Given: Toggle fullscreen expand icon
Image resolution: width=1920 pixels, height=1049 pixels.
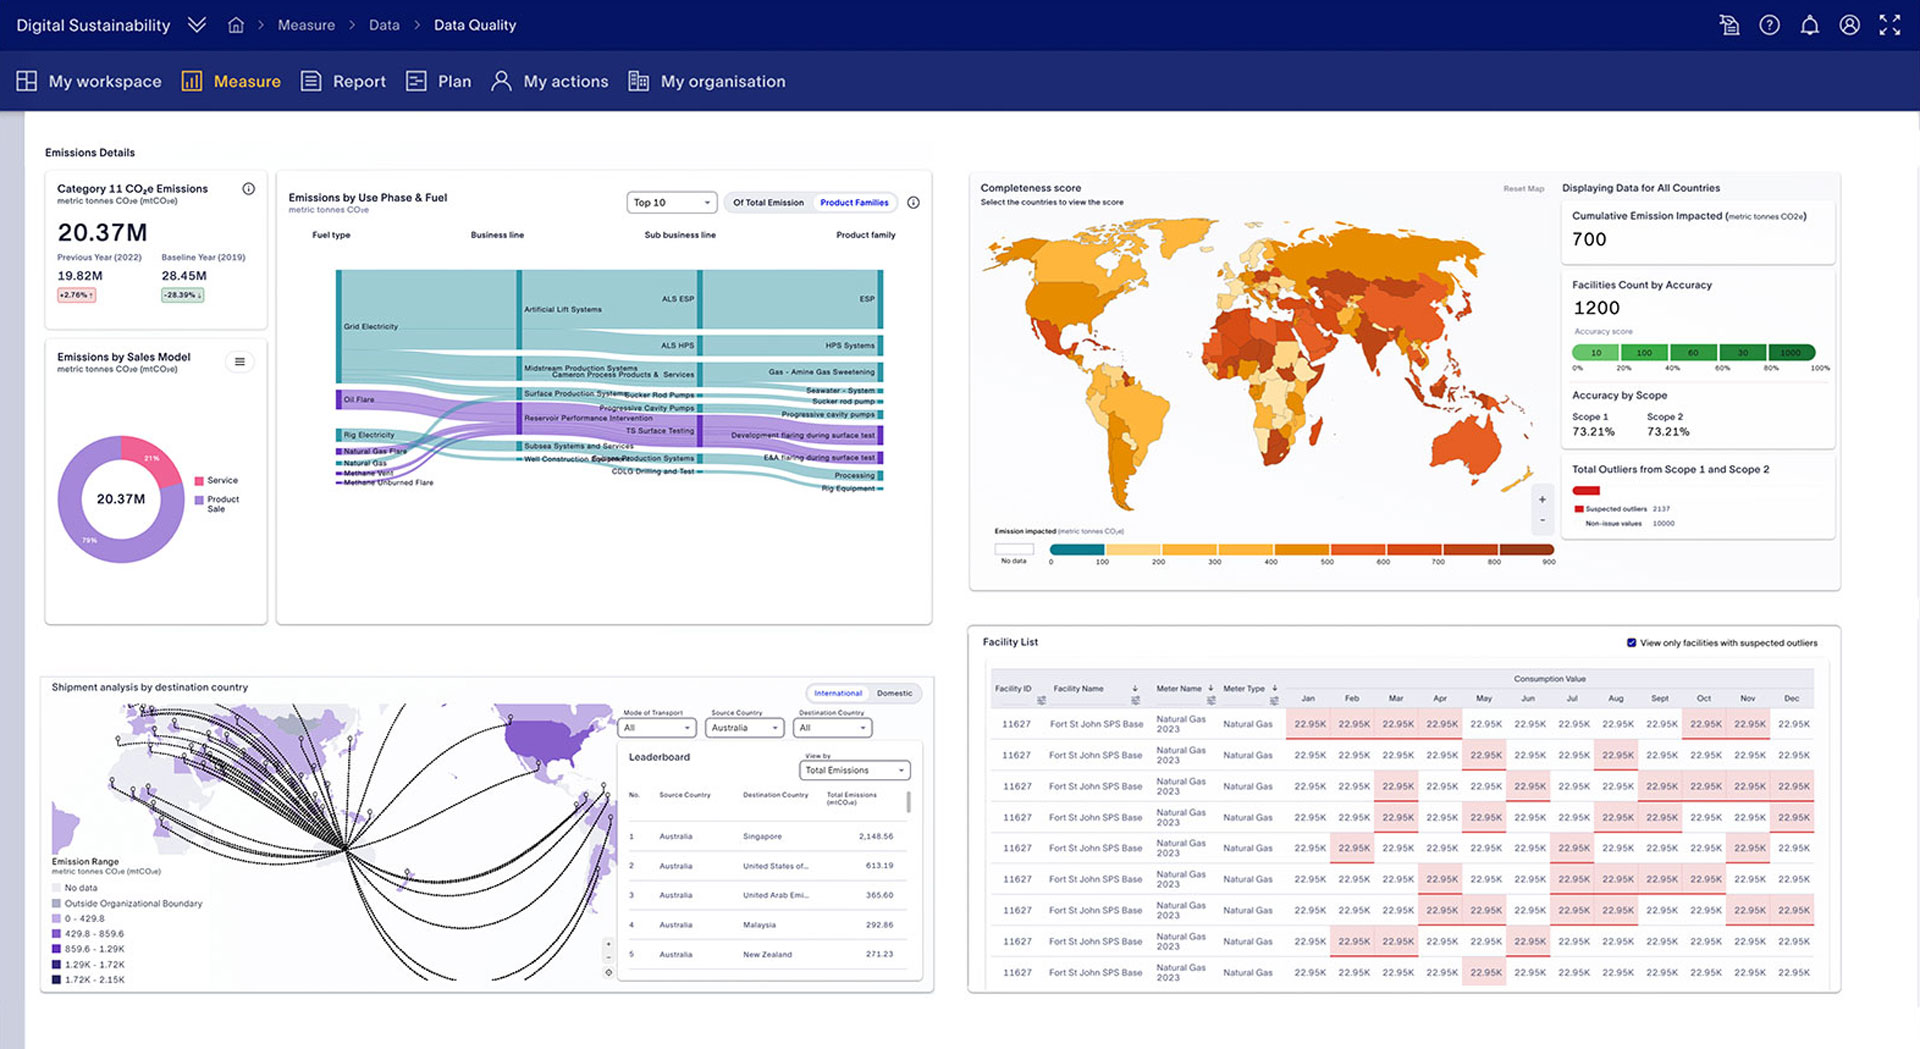Looking at the screenshot, I should pos(1889,25).
